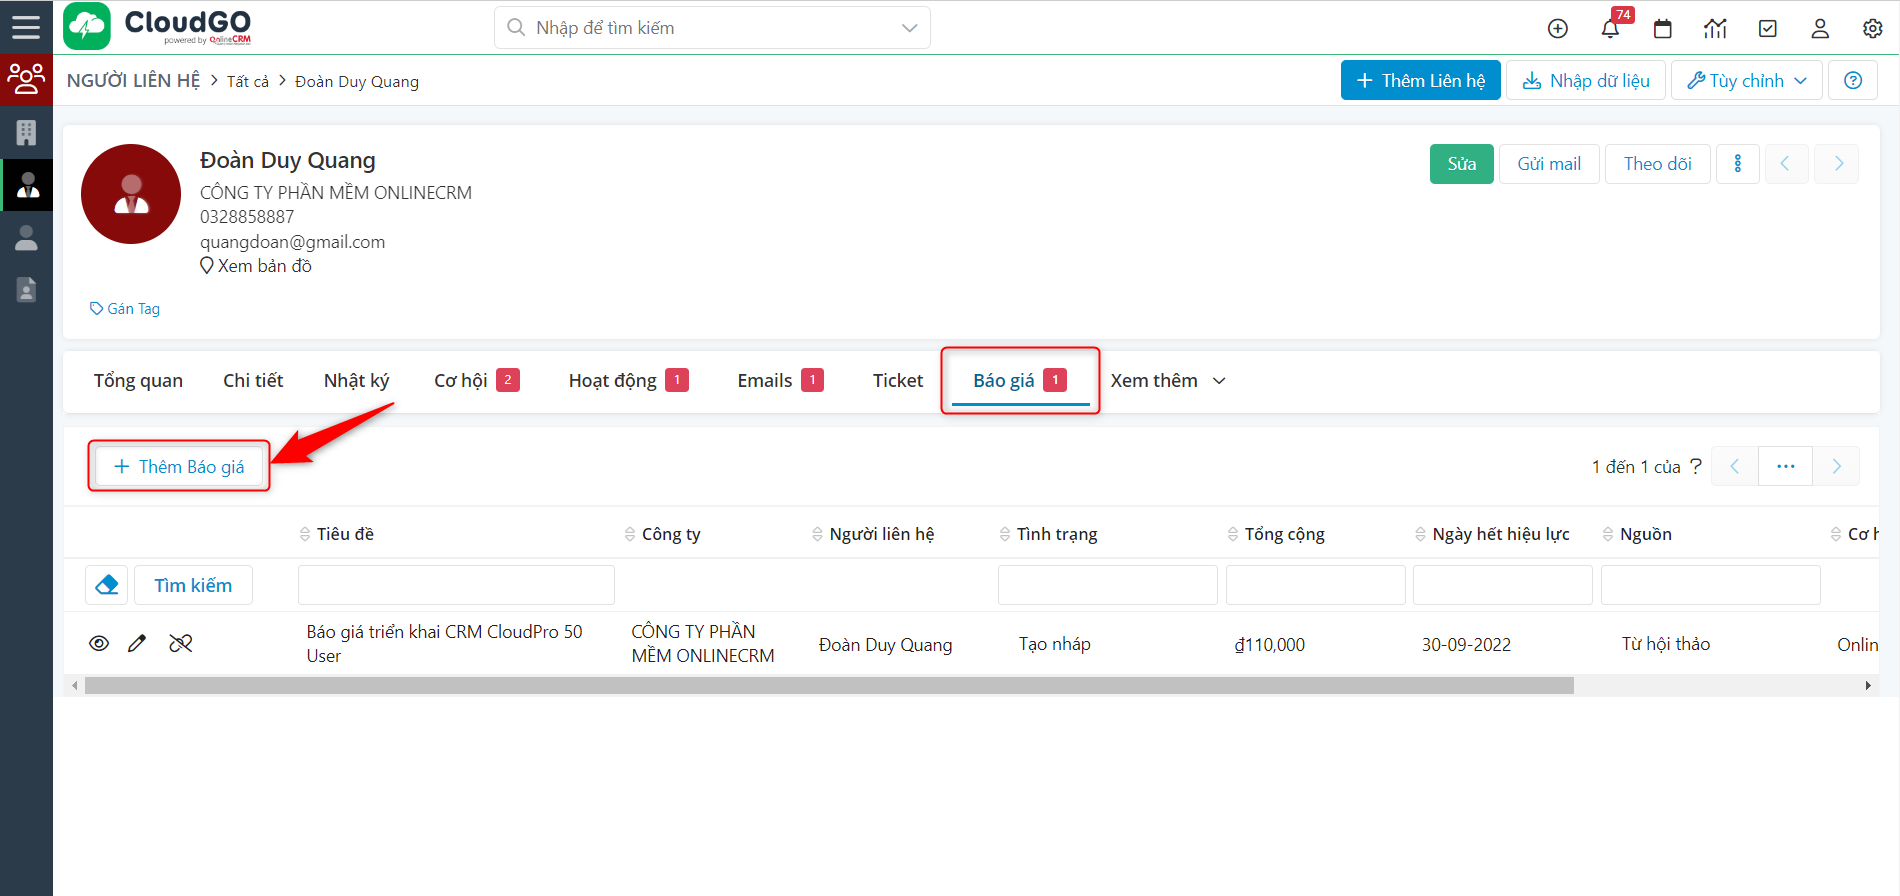1900x896 pixels.
Task: Click the Thêm Báo giá button
Action: pyautogui.click(x=179, y=467)
